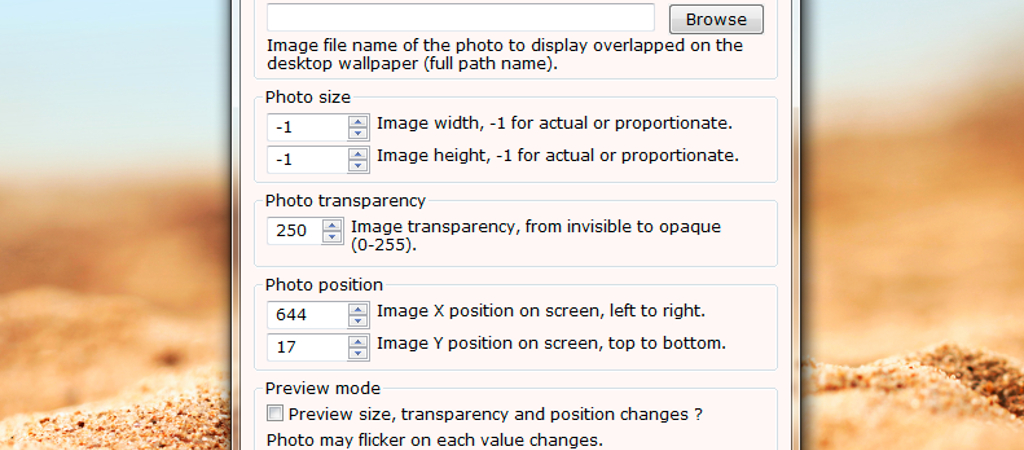Click the image width value field
Image resolution: width=1024 pixels, height=450 pixels.
click(307, 128)
